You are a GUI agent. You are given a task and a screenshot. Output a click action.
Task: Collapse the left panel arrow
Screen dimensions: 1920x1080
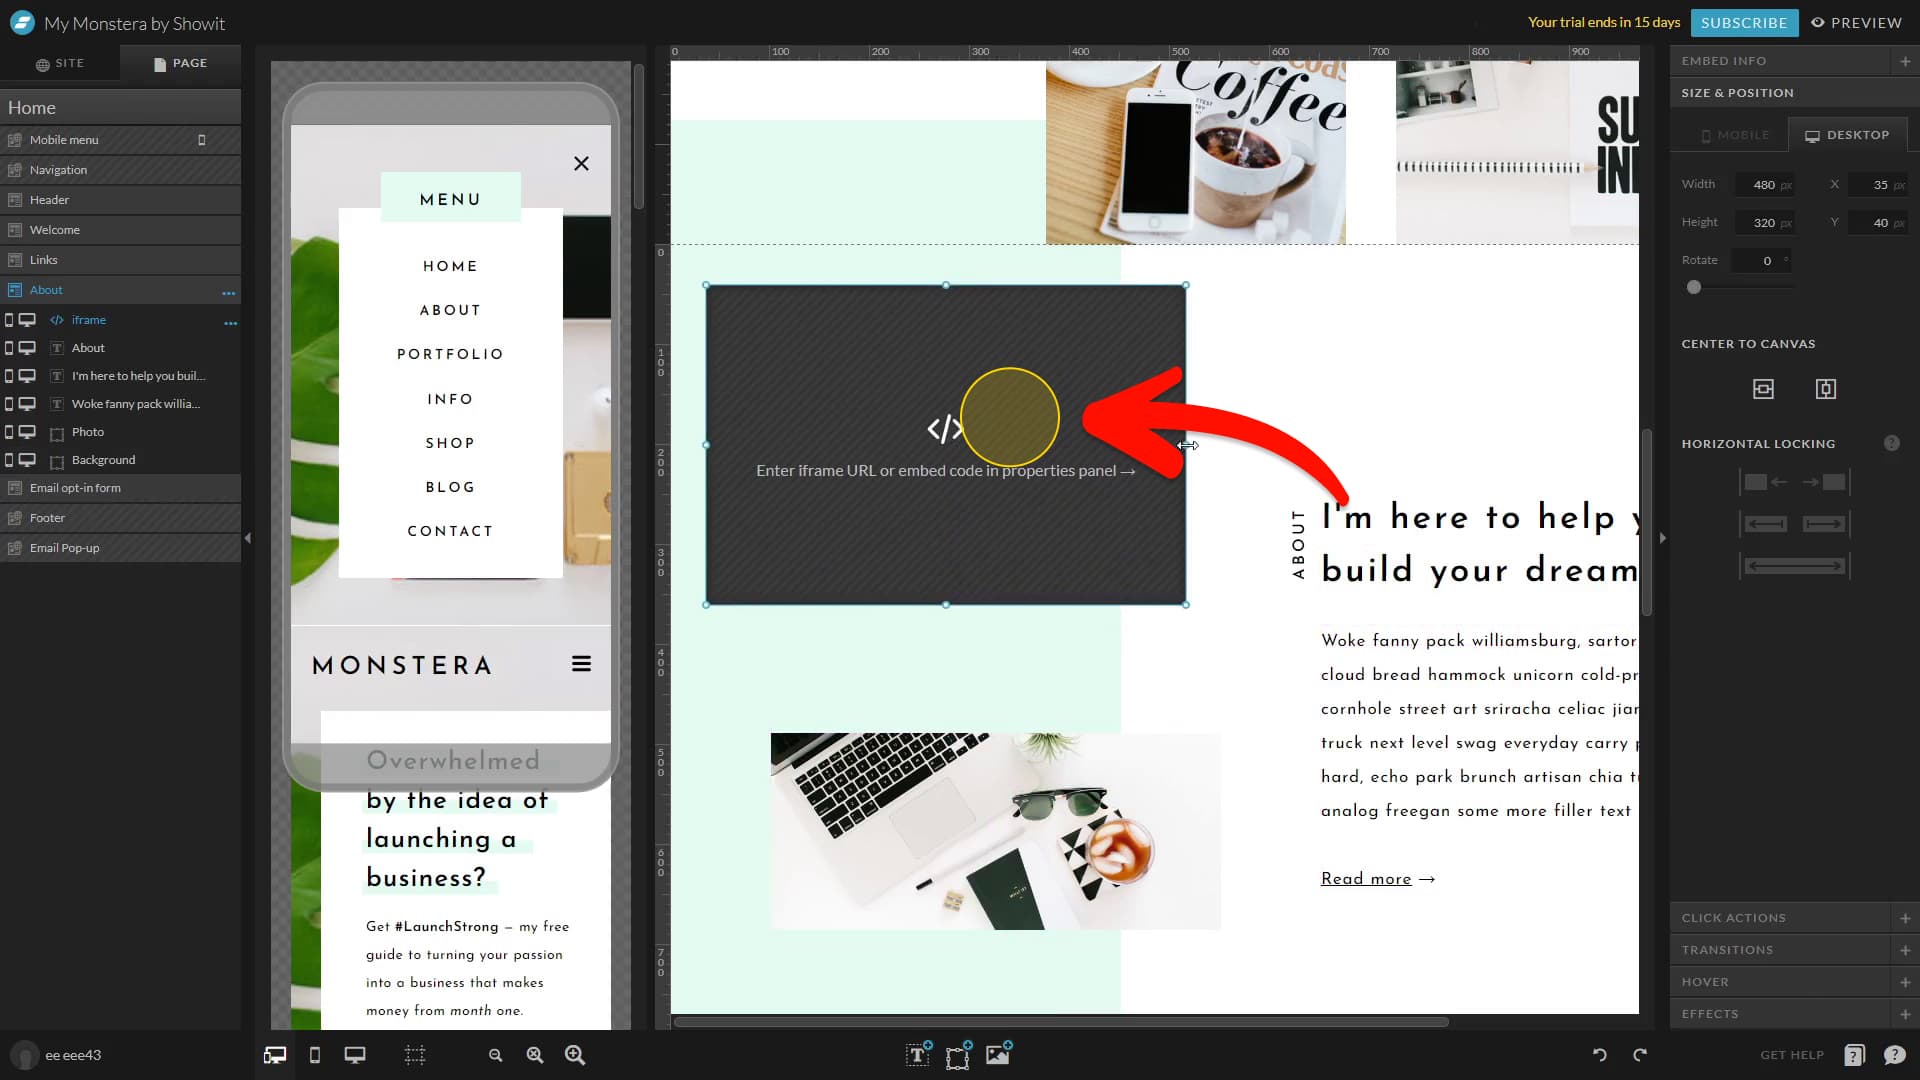click(248, 538)
